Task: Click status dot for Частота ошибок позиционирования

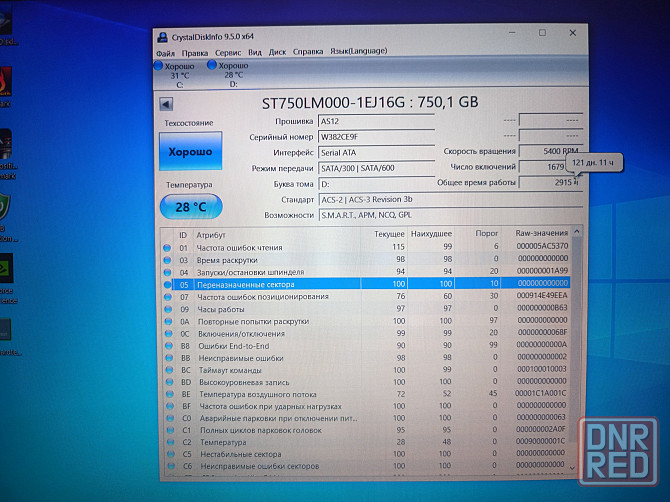Action: point(168,297)
